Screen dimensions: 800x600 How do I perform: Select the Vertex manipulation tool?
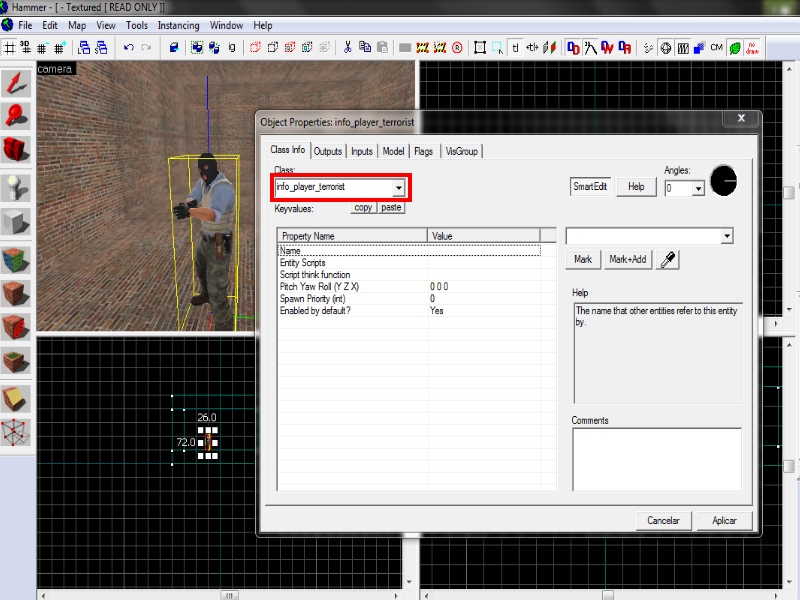coord(16,433)
